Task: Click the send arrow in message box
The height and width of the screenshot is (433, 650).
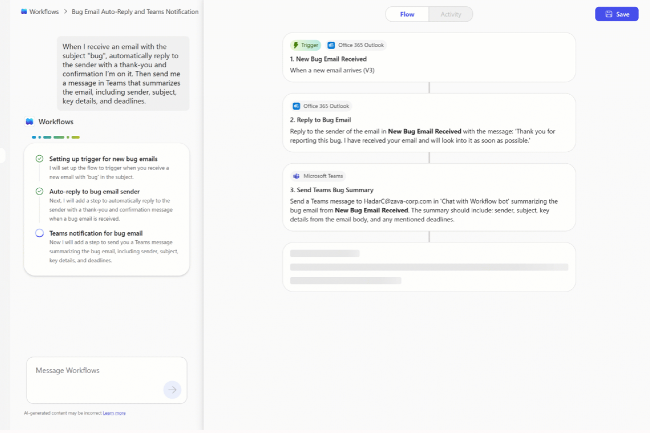Action: [x=172, y=390]
